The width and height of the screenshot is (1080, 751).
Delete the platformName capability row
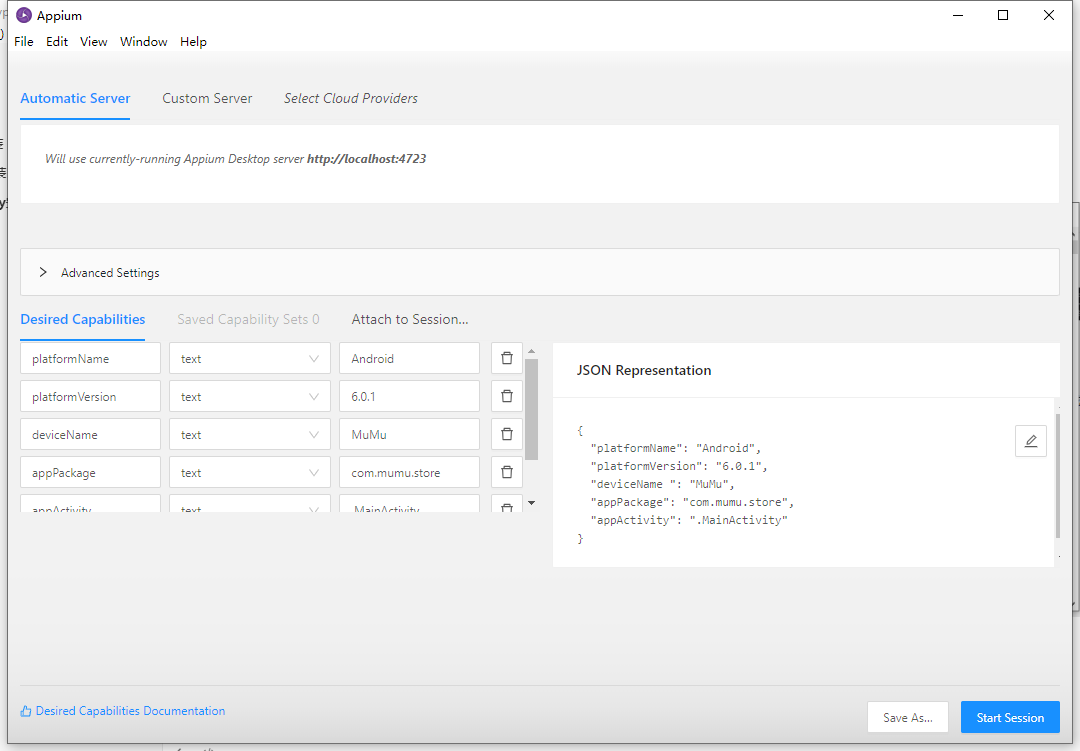point(506,358)
